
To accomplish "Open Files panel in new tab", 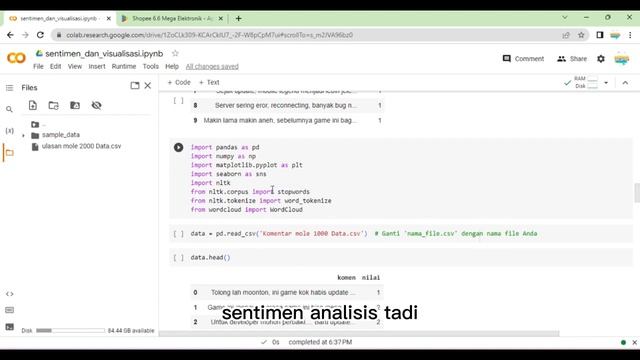I will [x=135, y=86].
